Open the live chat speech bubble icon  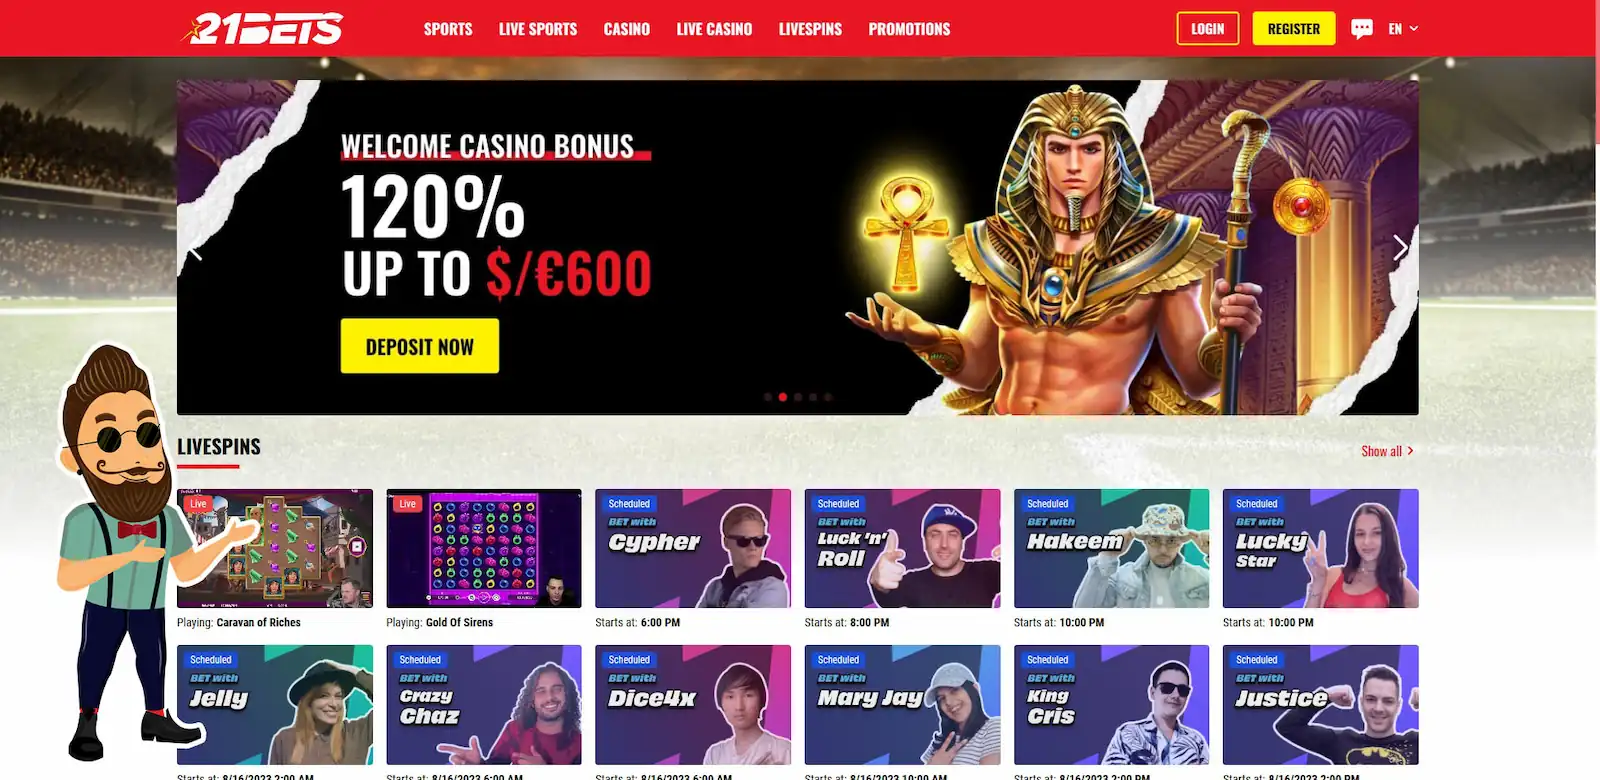[1361, 29]
